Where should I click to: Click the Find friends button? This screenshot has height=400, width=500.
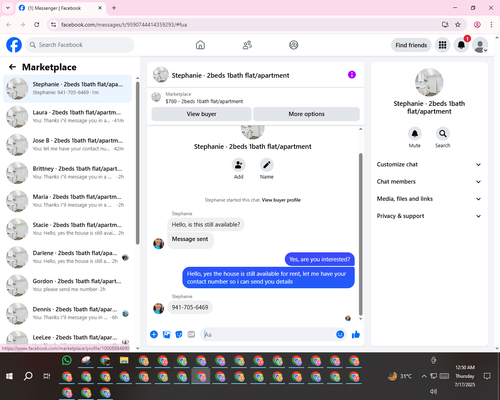[411, 45]
